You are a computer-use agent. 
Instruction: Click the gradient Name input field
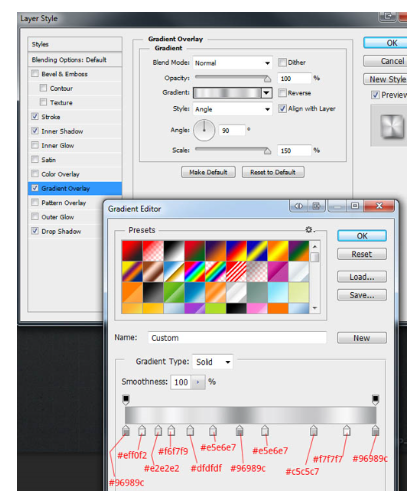[x=237, y=338]
